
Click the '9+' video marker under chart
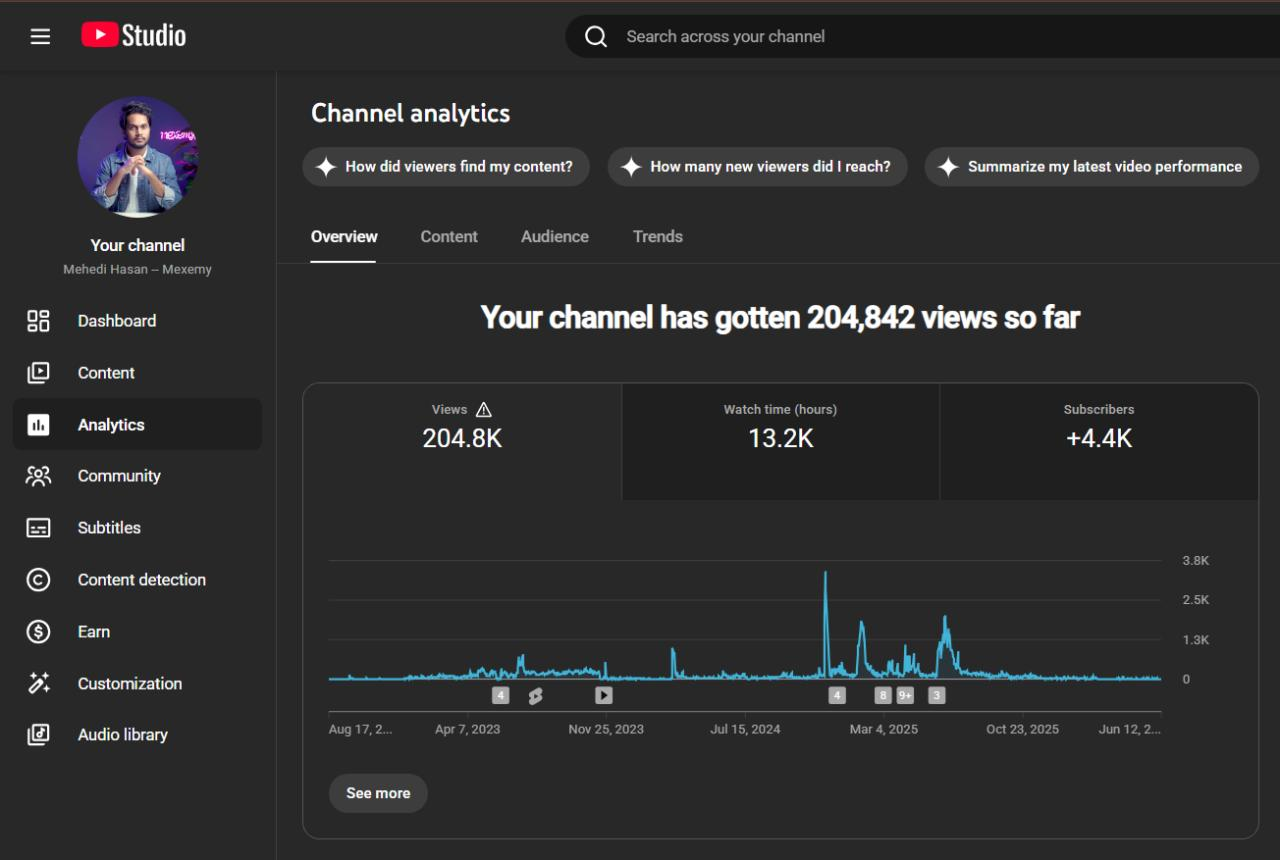(x=905, y=695)
